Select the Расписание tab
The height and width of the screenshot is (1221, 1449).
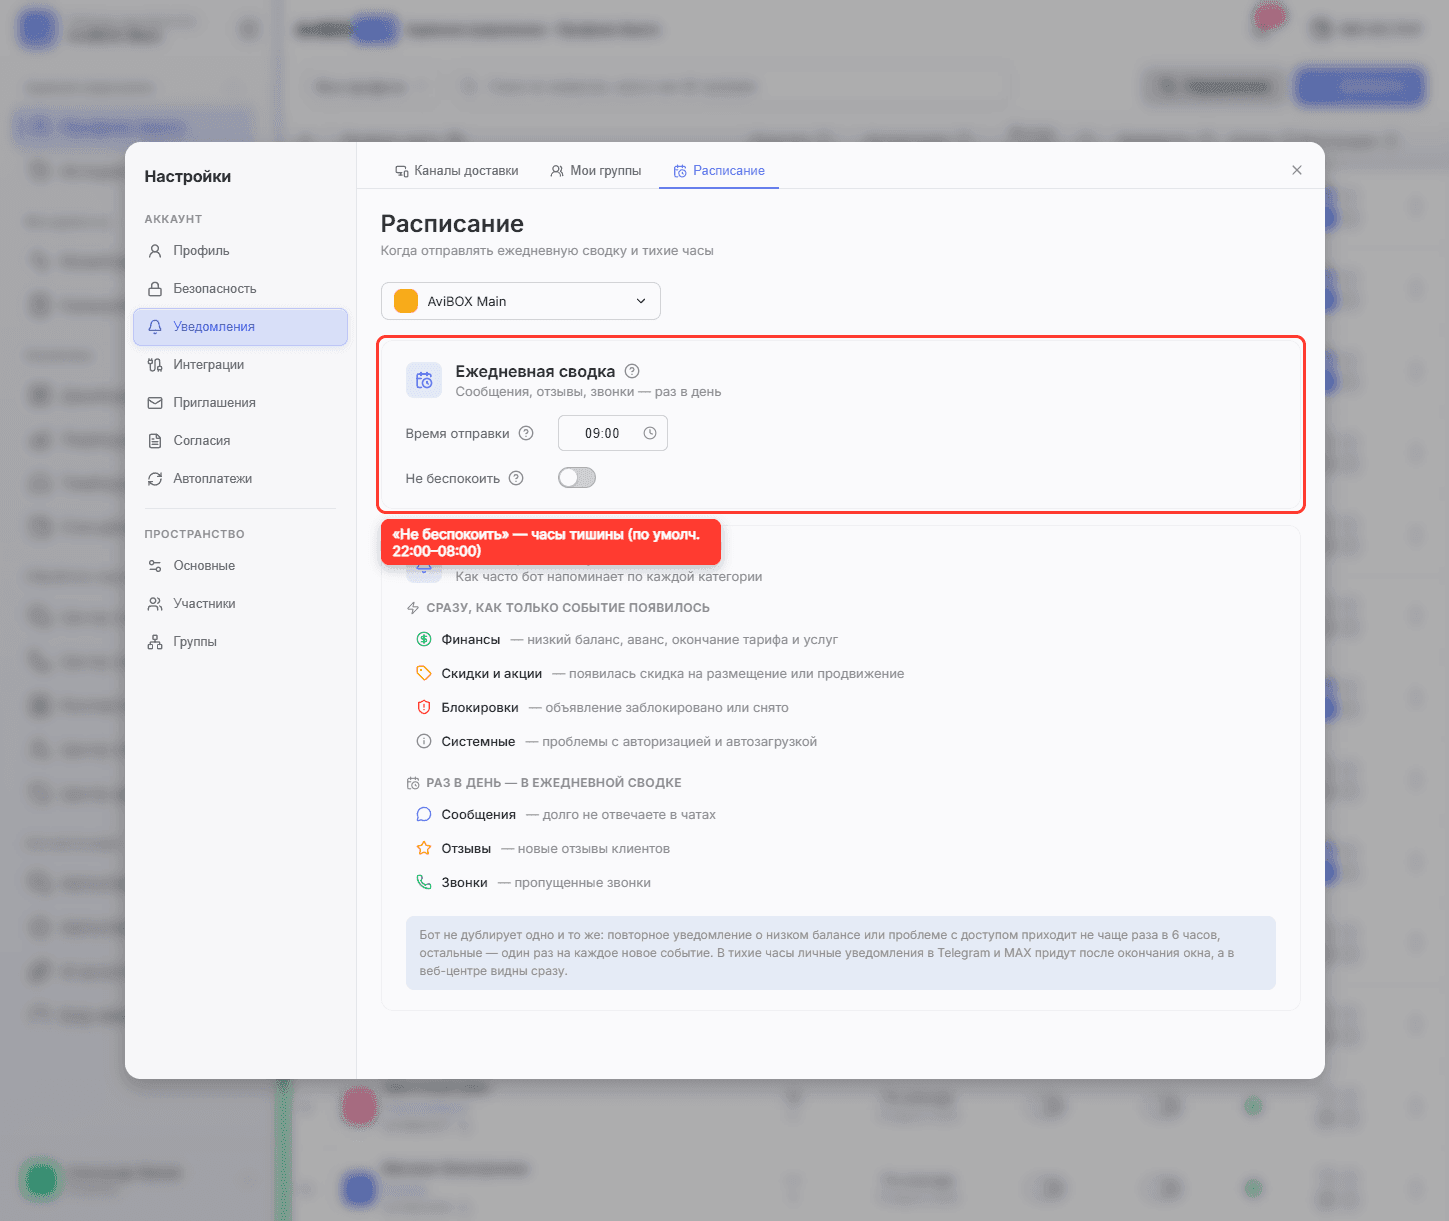(x=719, y=171)
